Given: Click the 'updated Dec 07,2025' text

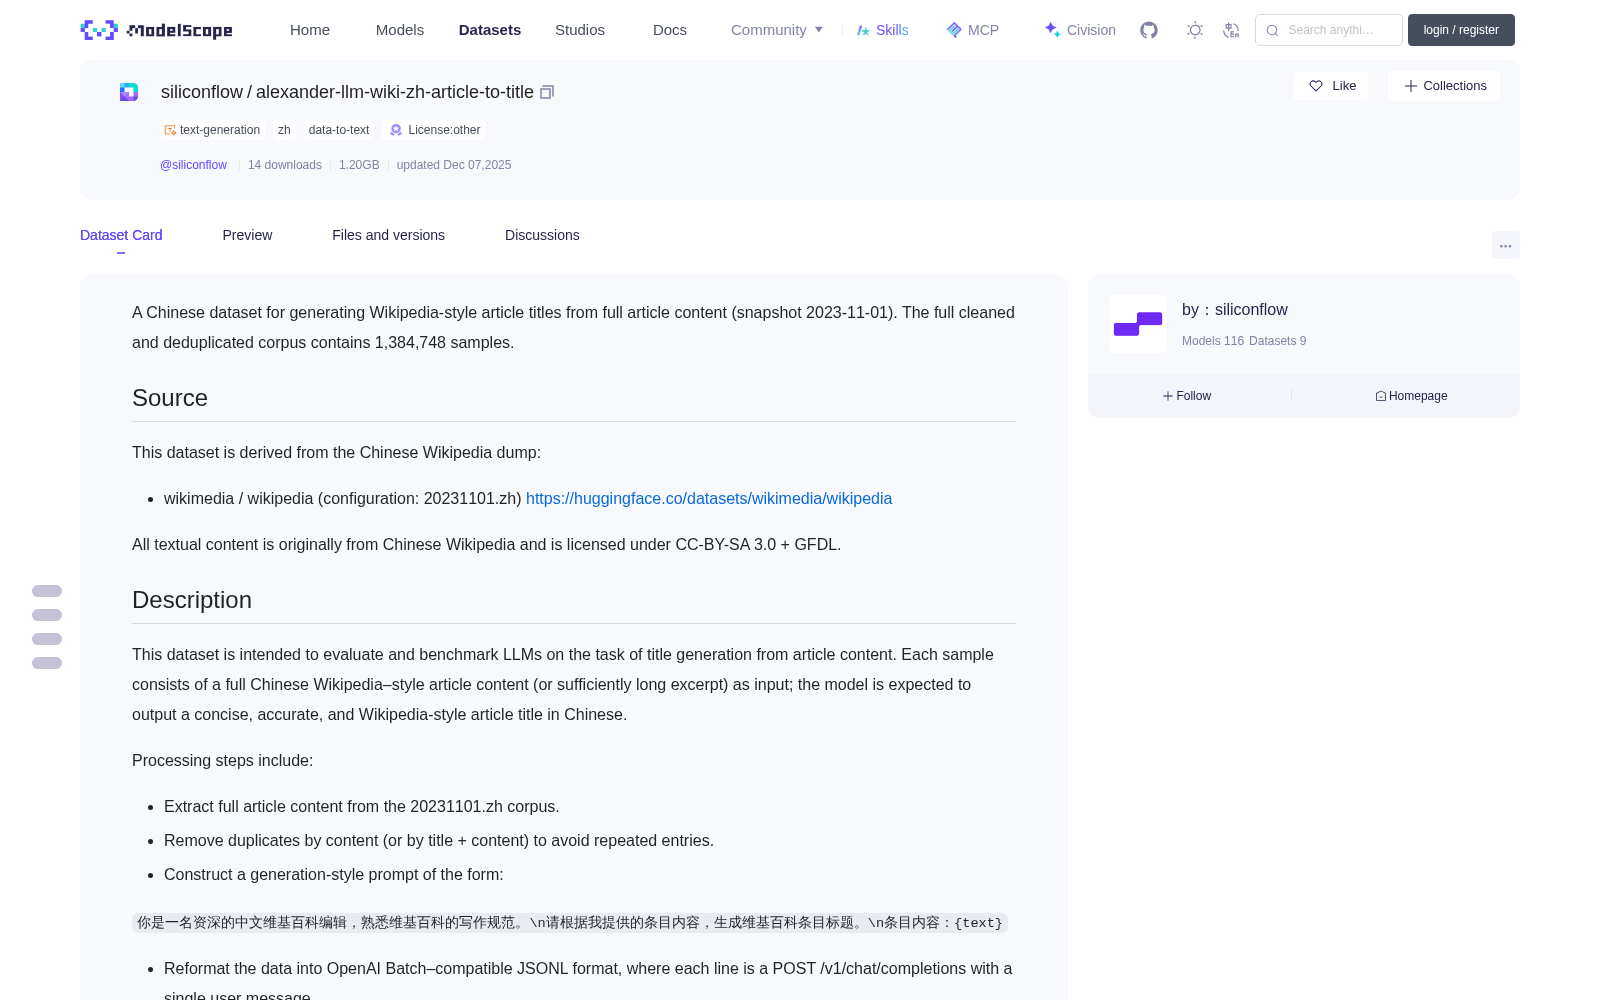Looking at the screenshot, I should pos(454,165).
